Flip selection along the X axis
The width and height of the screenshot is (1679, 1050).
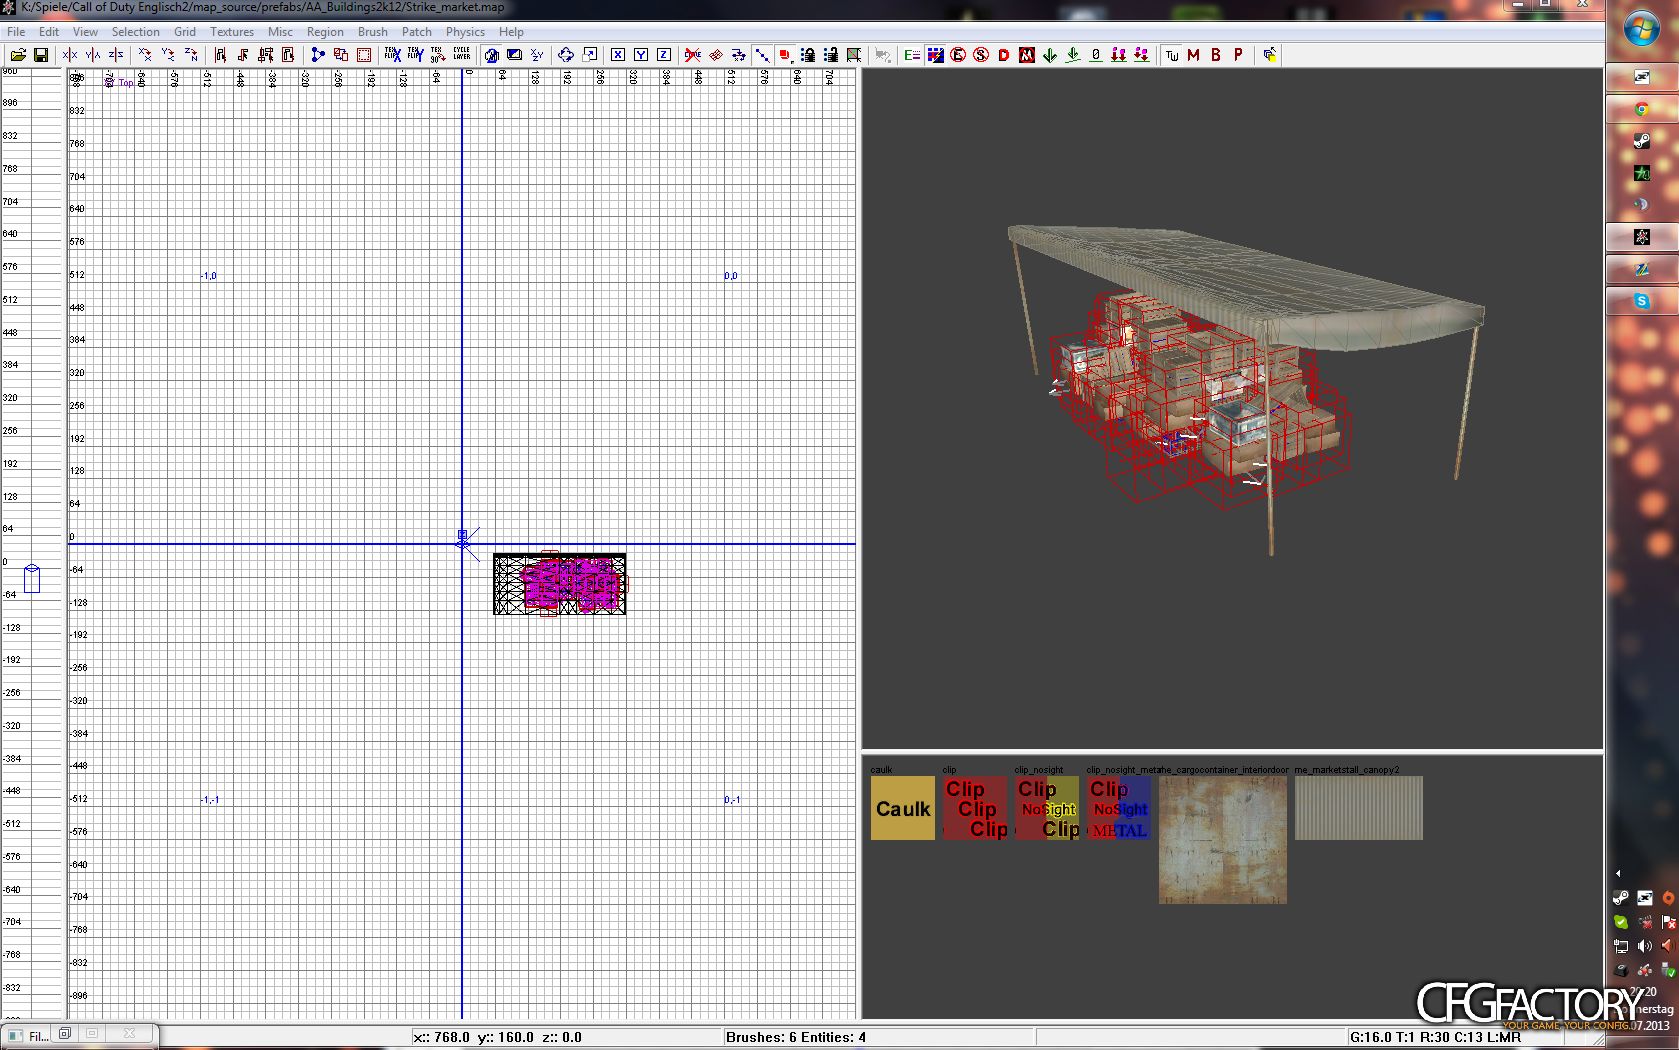point(70,55)
